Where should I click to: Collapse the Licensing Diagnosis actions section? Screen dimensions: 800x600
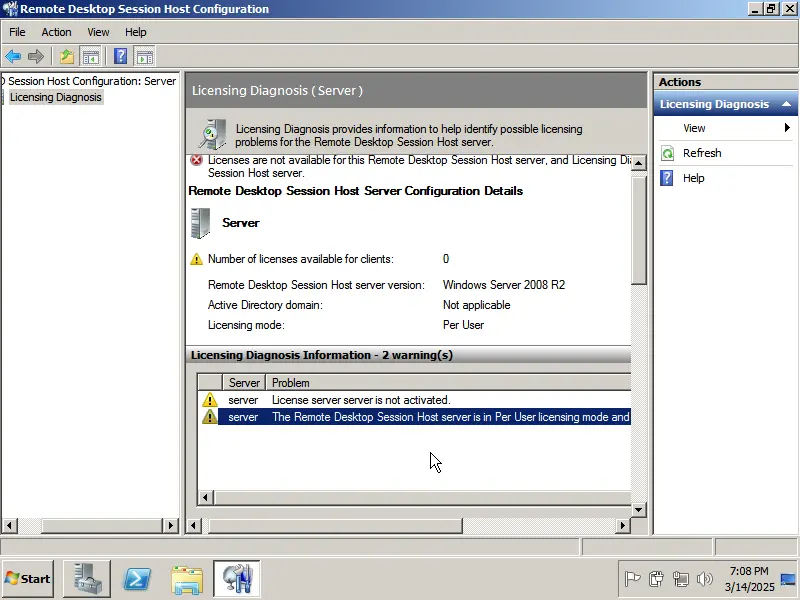(787, 104)
